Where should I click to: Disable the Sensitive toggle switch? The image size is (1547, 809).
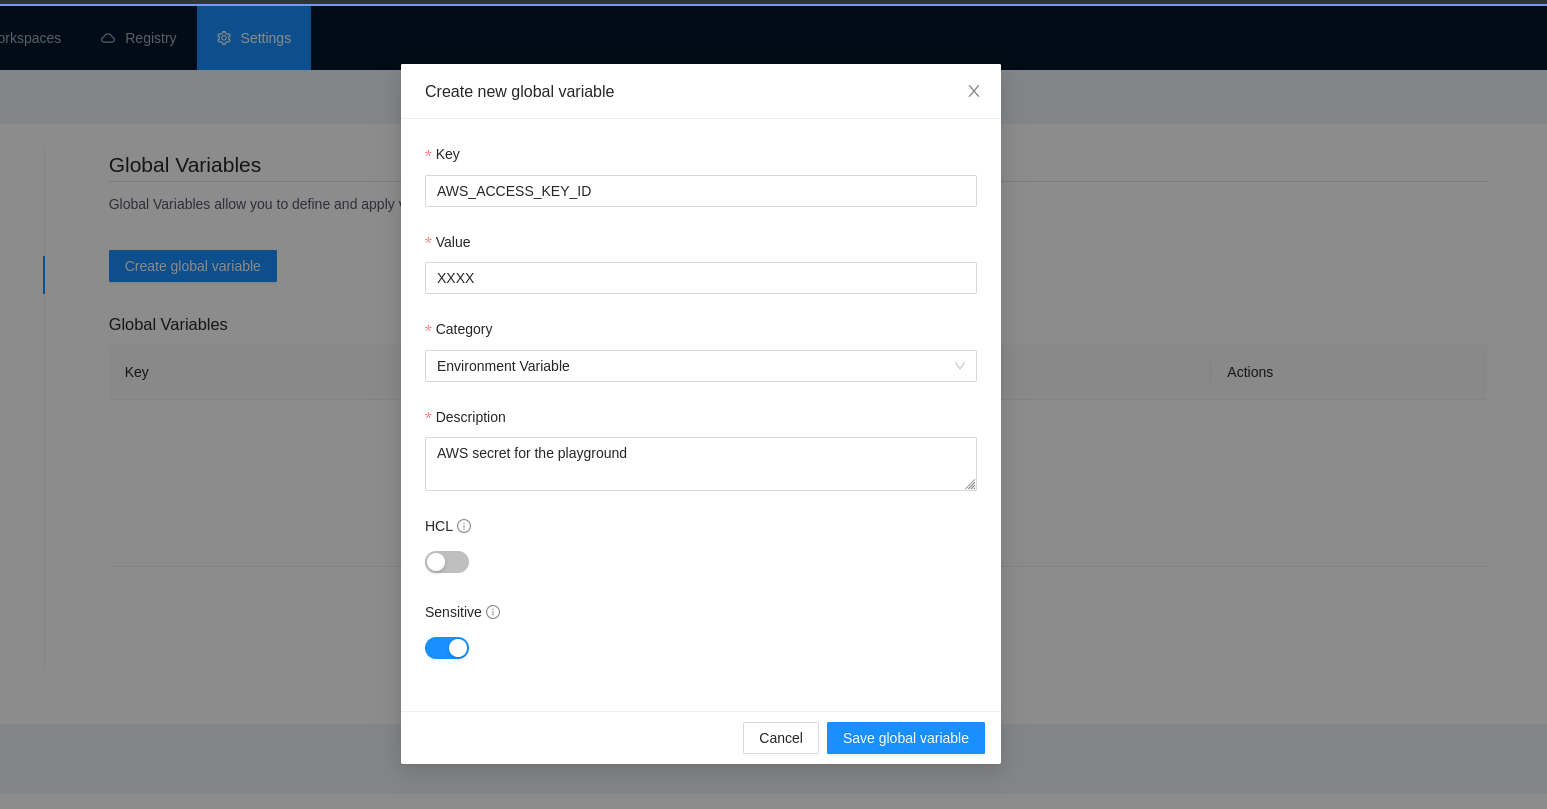coord(447,648)
